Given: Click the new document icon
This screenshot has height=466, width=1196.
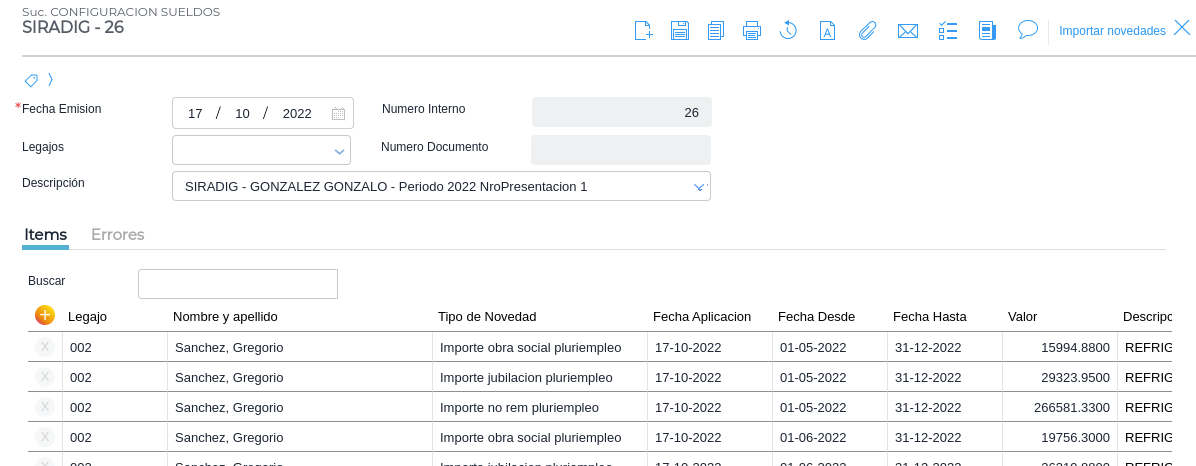Looking at the screenshot, I should (644, 31).
